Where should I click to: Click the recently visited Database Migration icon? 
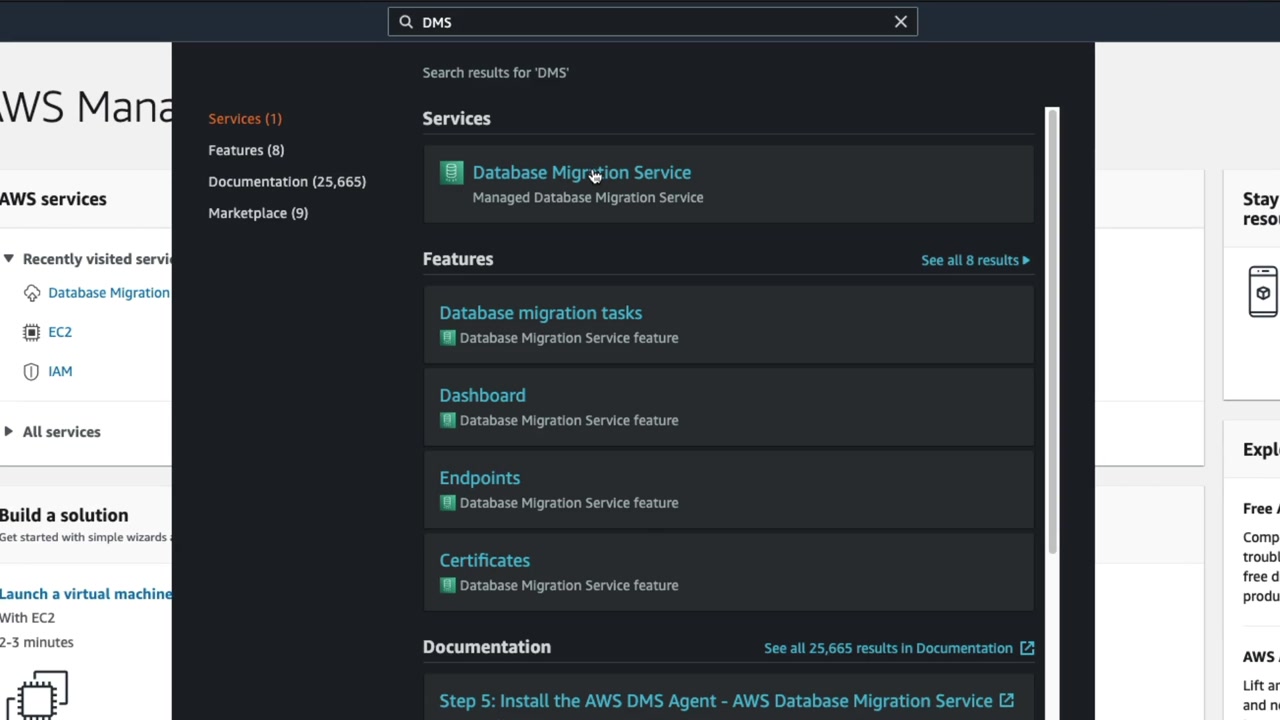[x=32, y=293]
